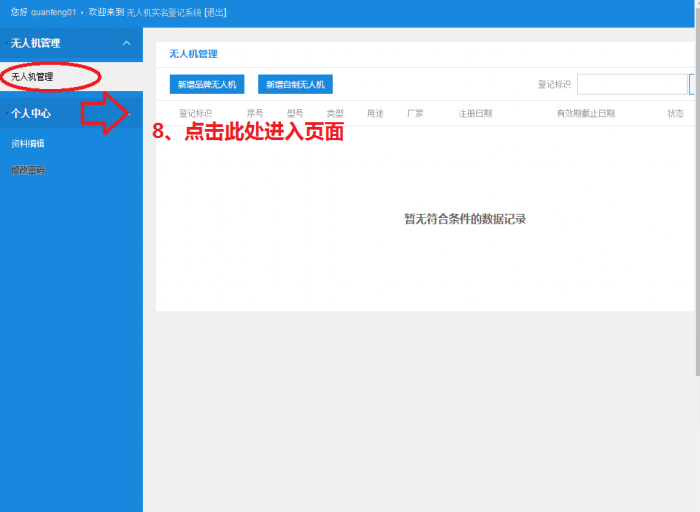Click the 有效期截止日期 column header
The image size is (700, 512).
pos(586,113)
